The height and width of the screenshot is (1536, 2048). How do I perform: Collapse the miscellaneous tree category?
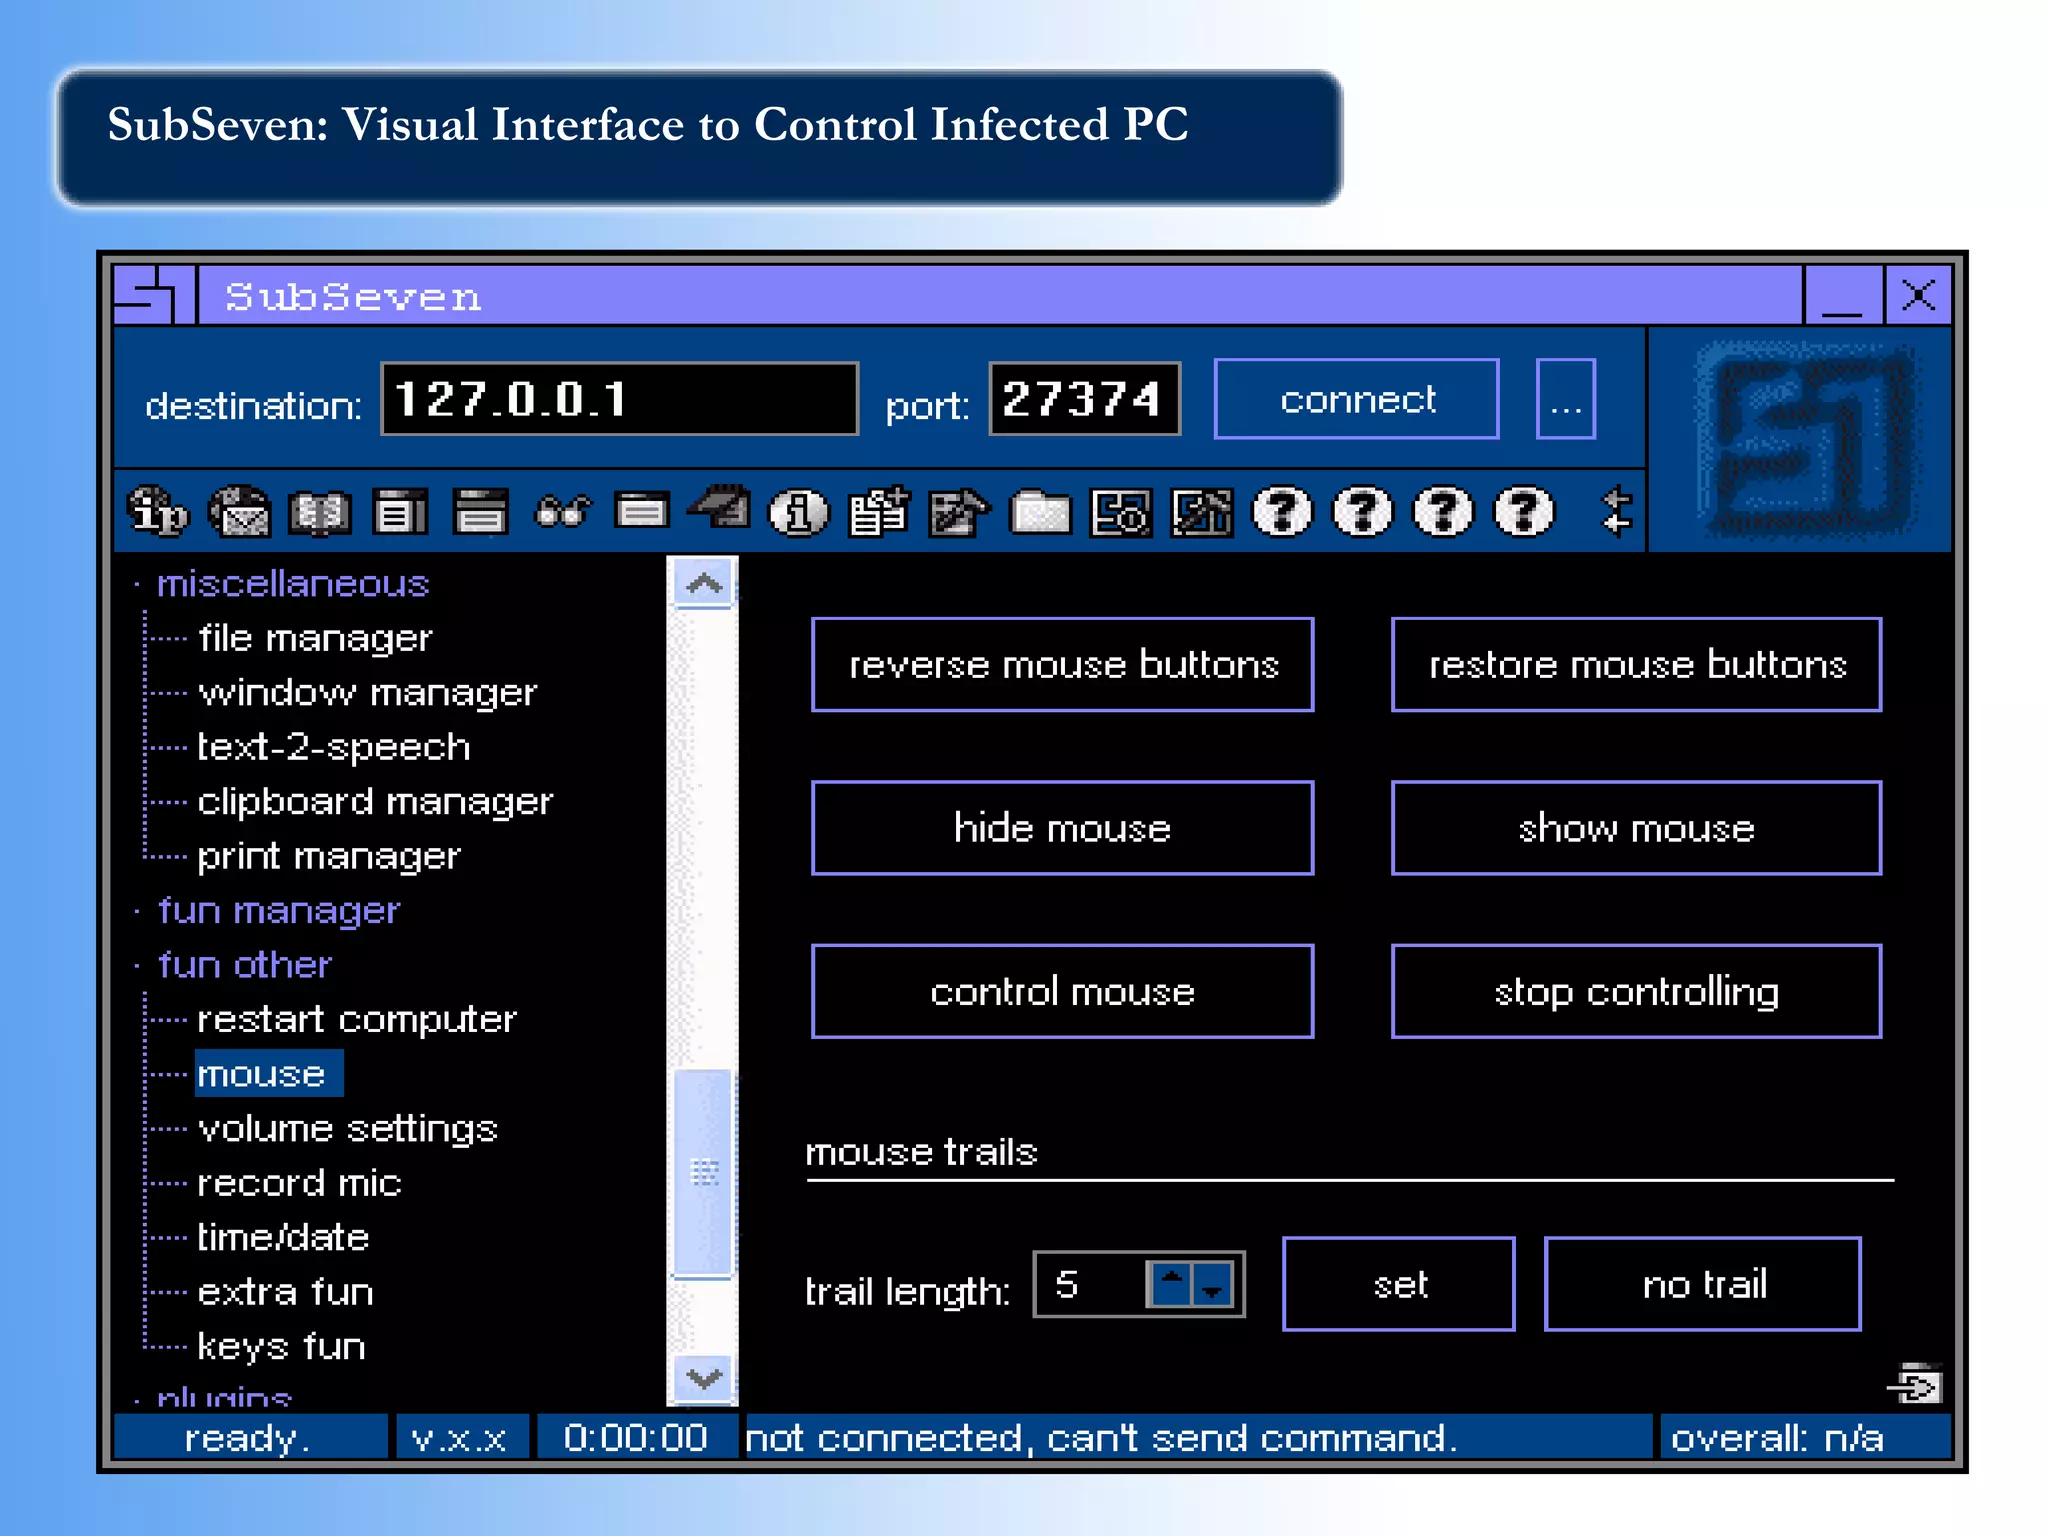coord(293,584)
